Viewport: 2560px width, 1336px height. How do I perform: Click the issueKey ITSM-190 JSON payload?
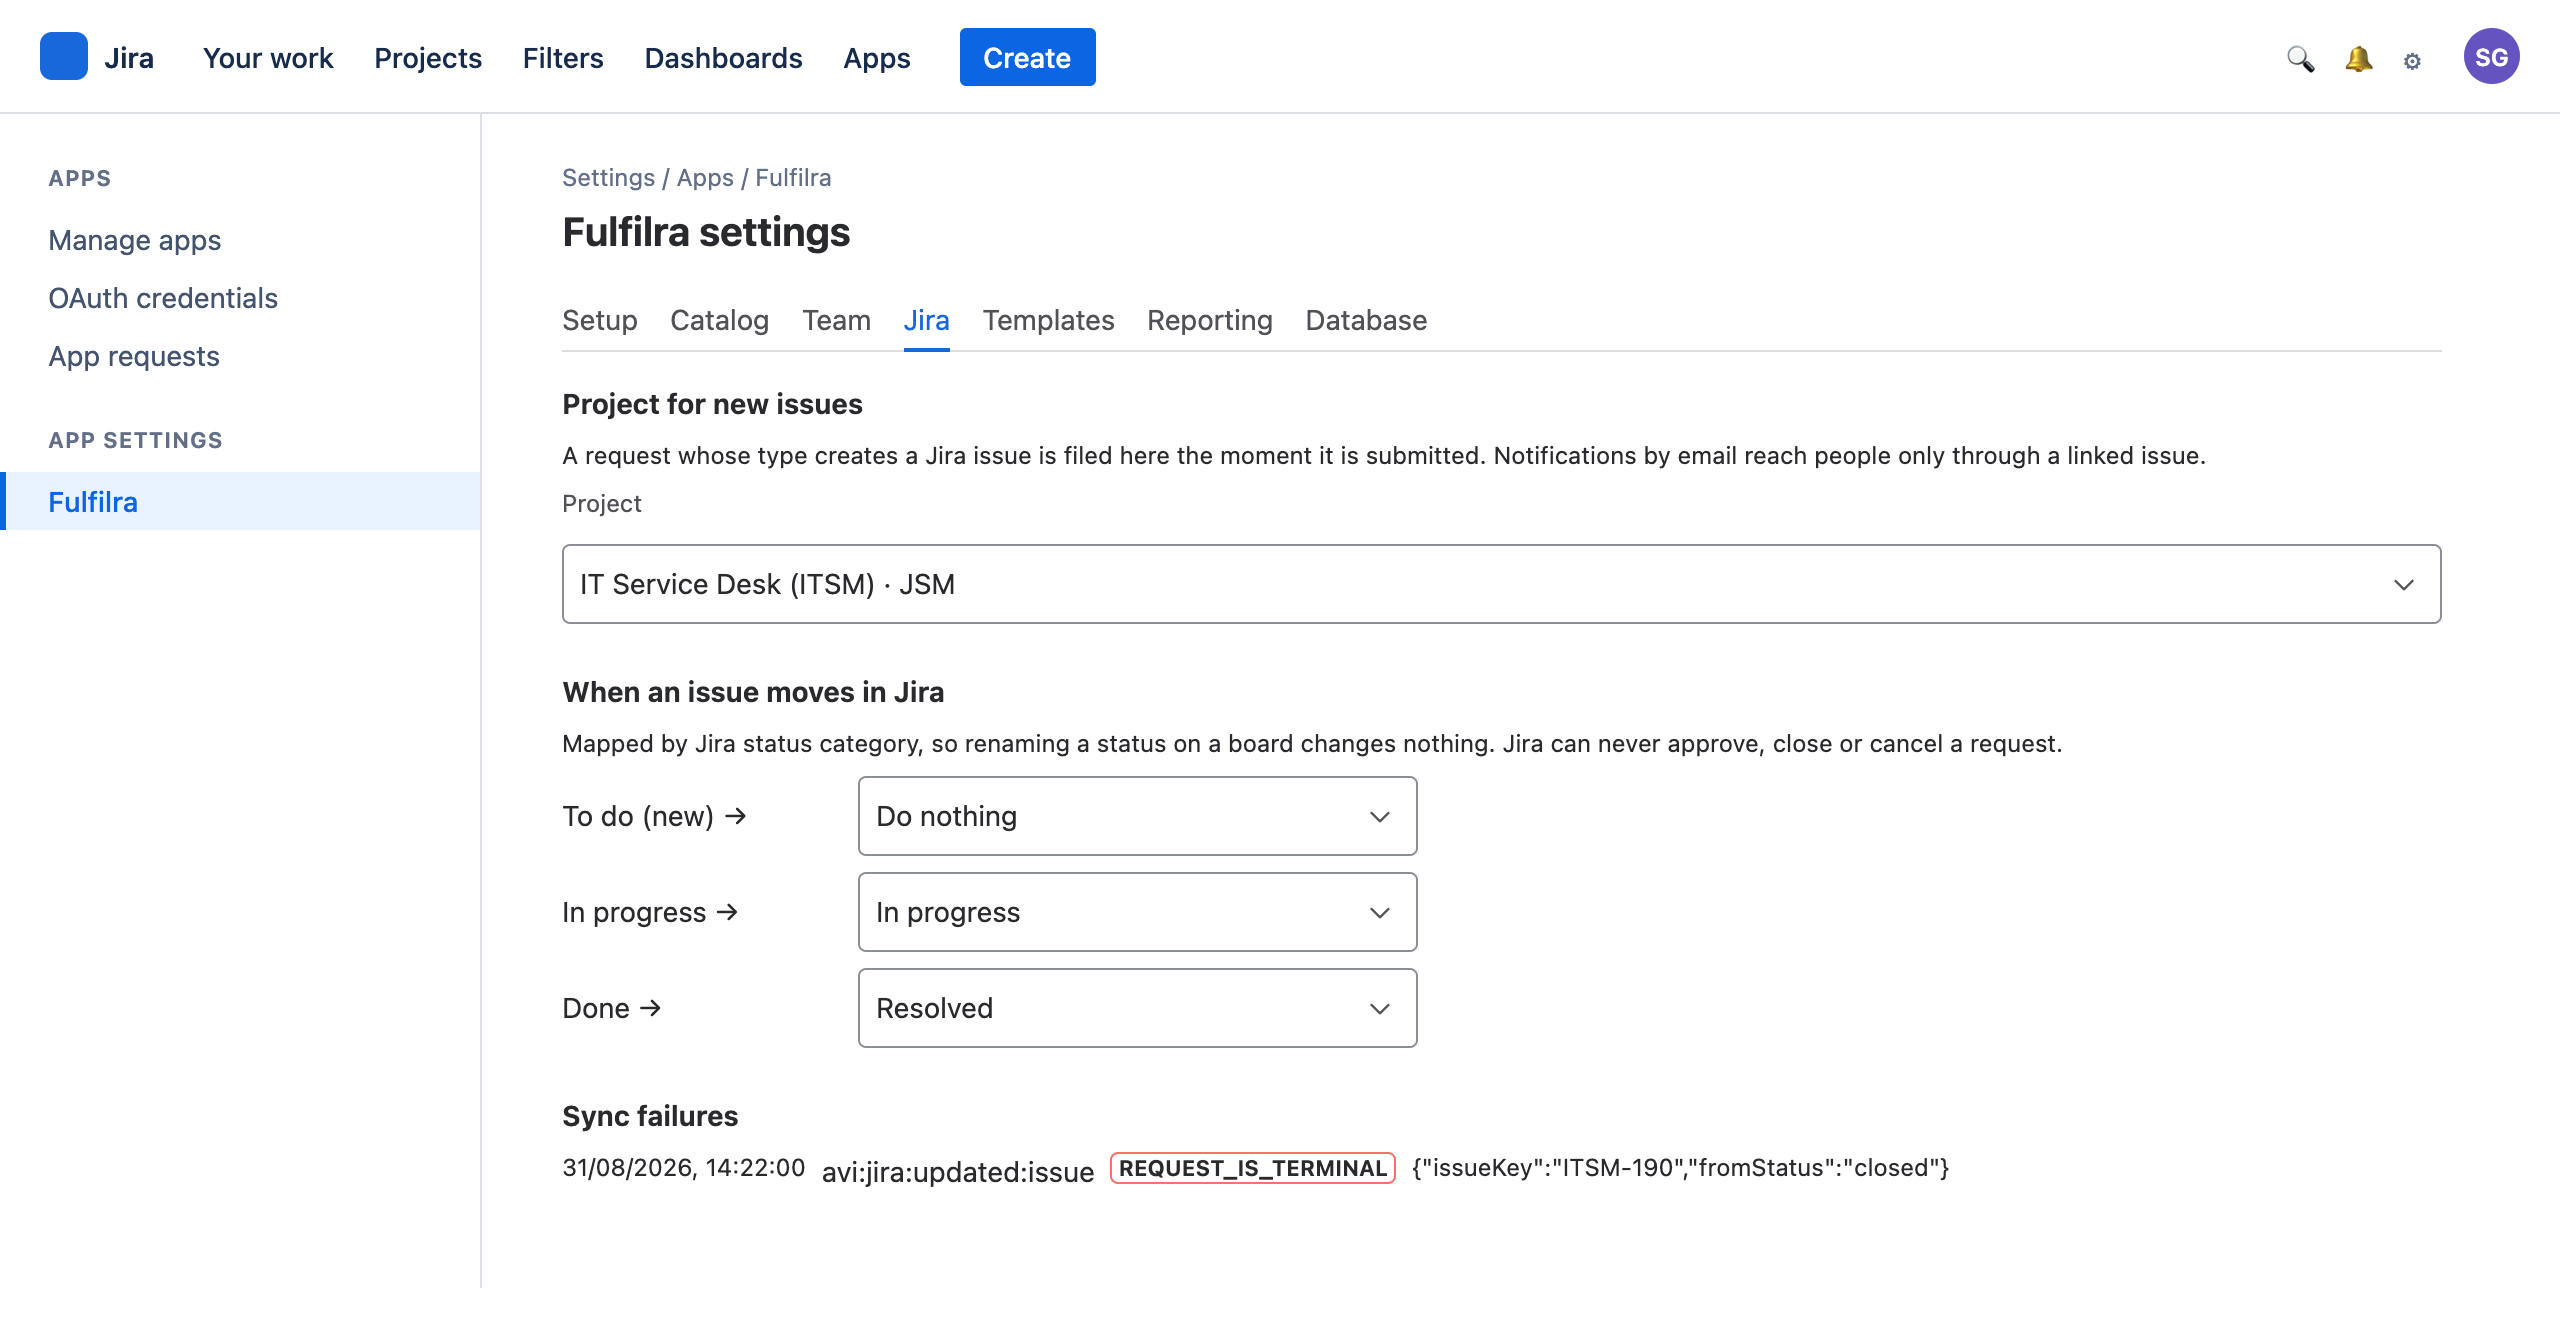(x=1680, y=1168)
